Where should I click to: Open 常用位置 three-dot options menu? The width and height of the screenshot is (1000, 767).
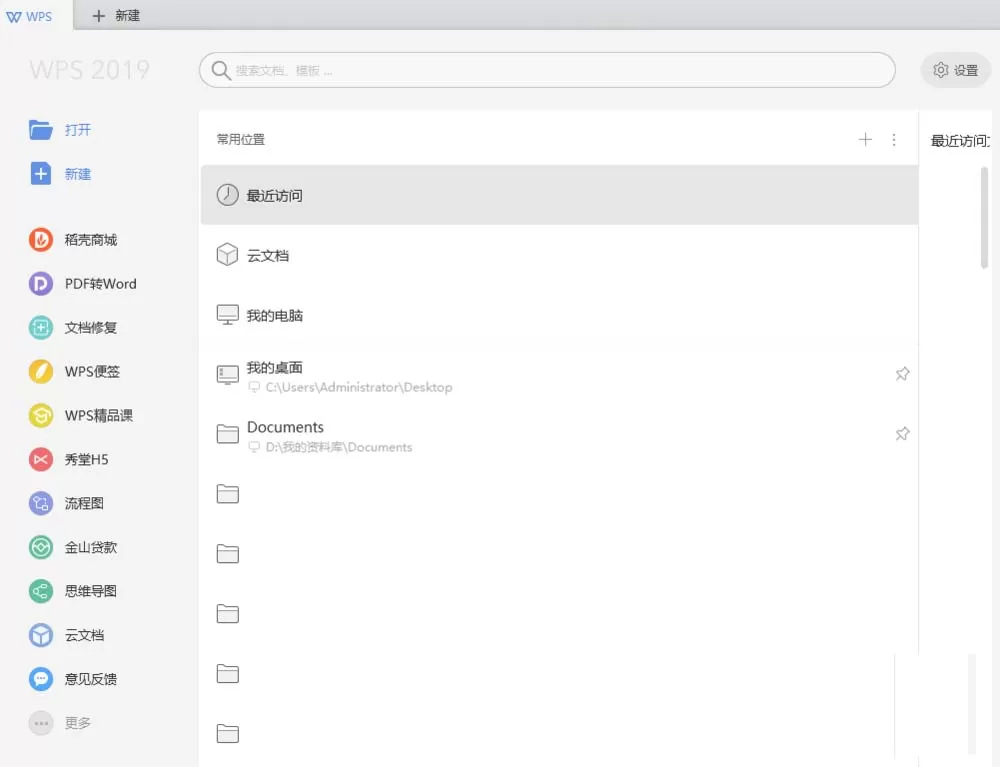[894, 140]
